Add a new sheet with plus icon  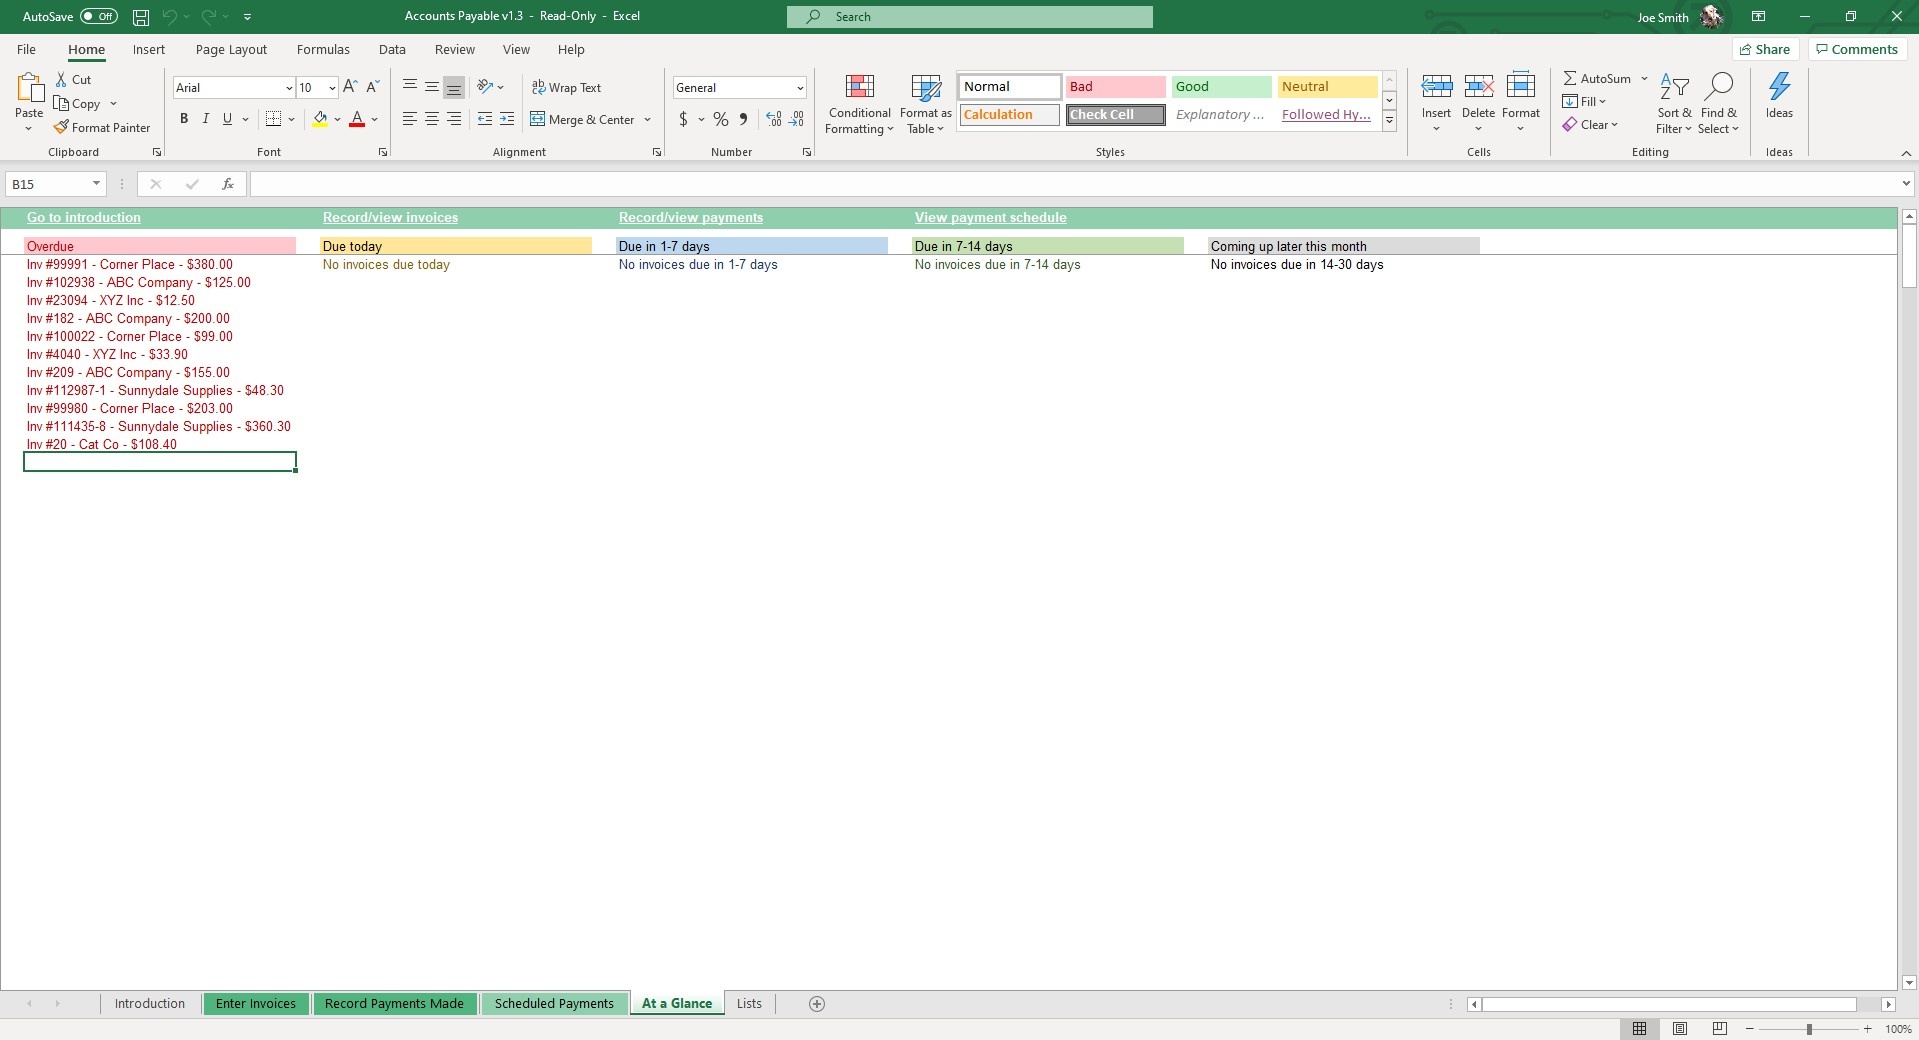tap(817, 1004)
